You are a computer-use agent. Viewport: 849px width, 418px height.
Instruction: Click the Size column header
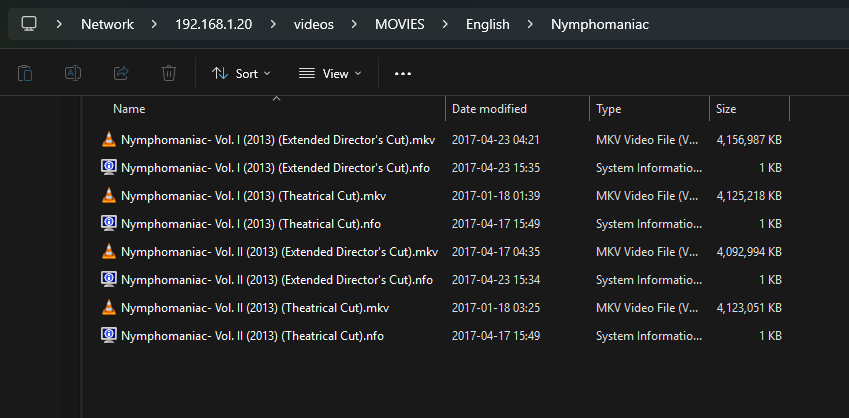click(726, 109)
